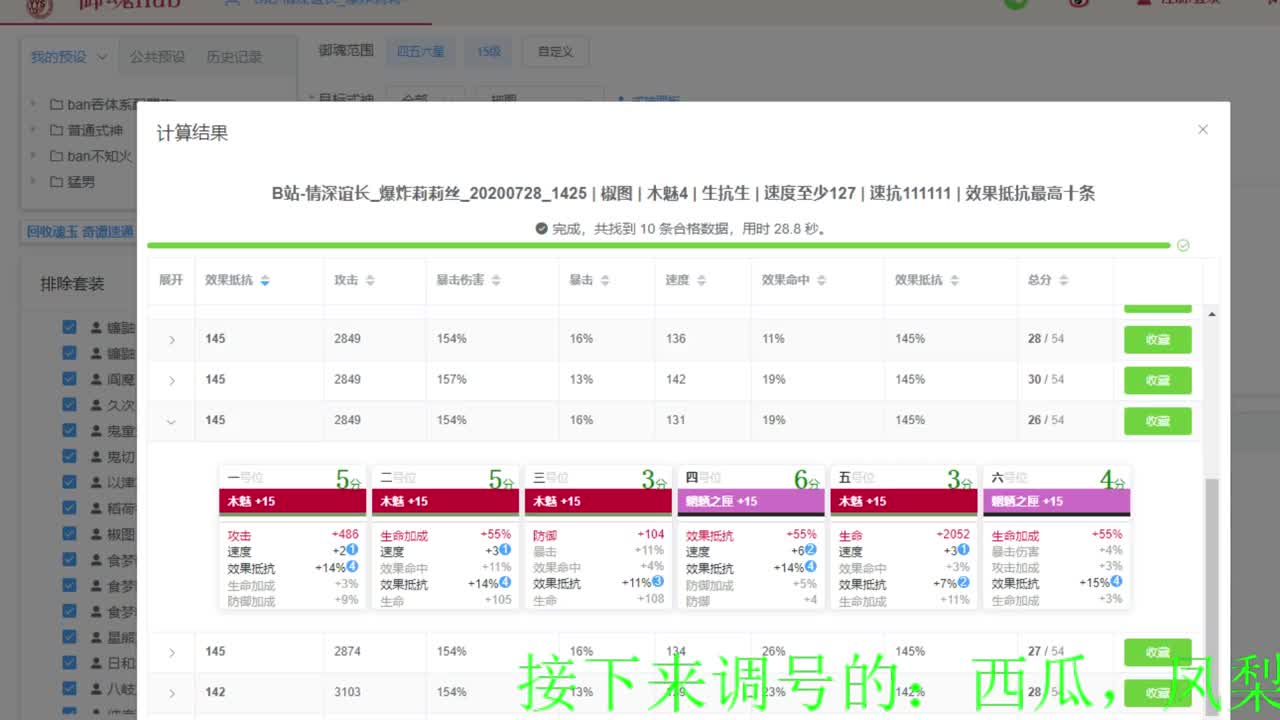Image resolution: width=1280 pixels, height=720 pixels.
Task: Click 效果抵抗 +11% badge in 三号位 card
Action: pos(658,581)
